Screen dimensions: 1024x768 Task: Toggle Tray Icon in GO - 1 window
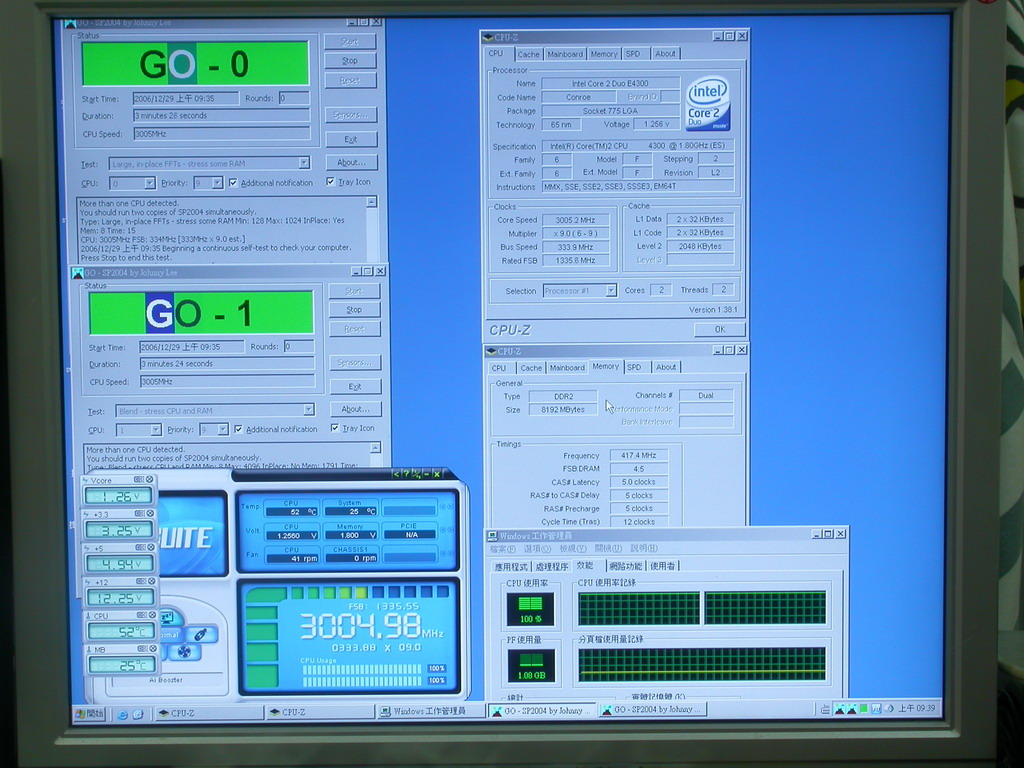tap(335, 428)
